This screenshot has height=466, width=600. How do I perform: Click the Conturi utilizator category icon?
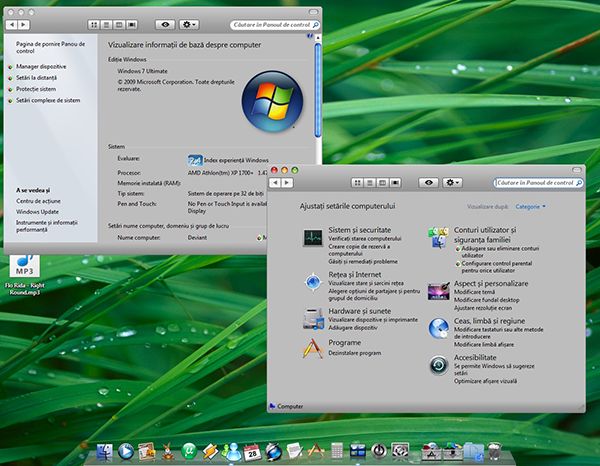tap(438, 238)
